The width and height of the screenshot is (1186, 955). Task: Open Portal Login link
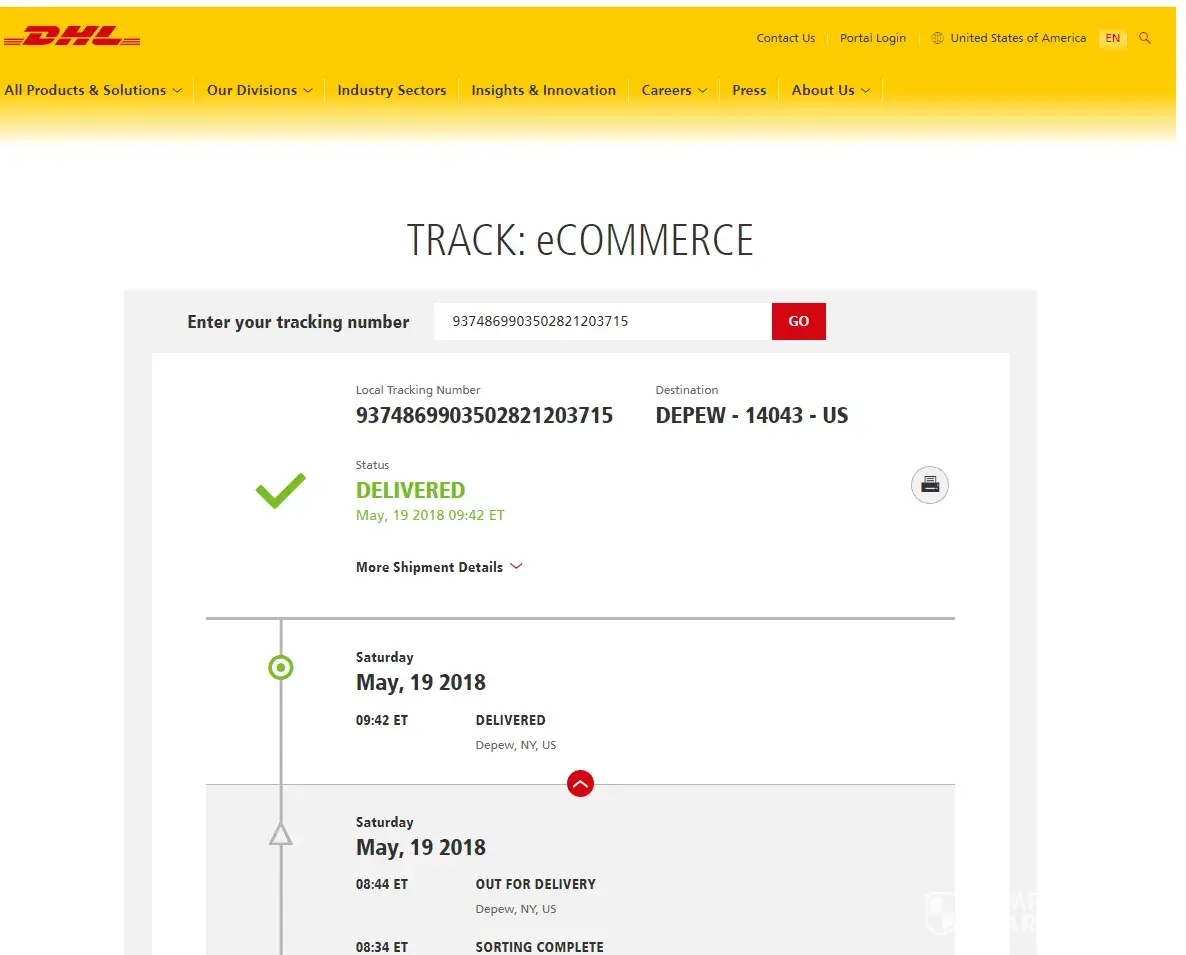tap(872, 38)
